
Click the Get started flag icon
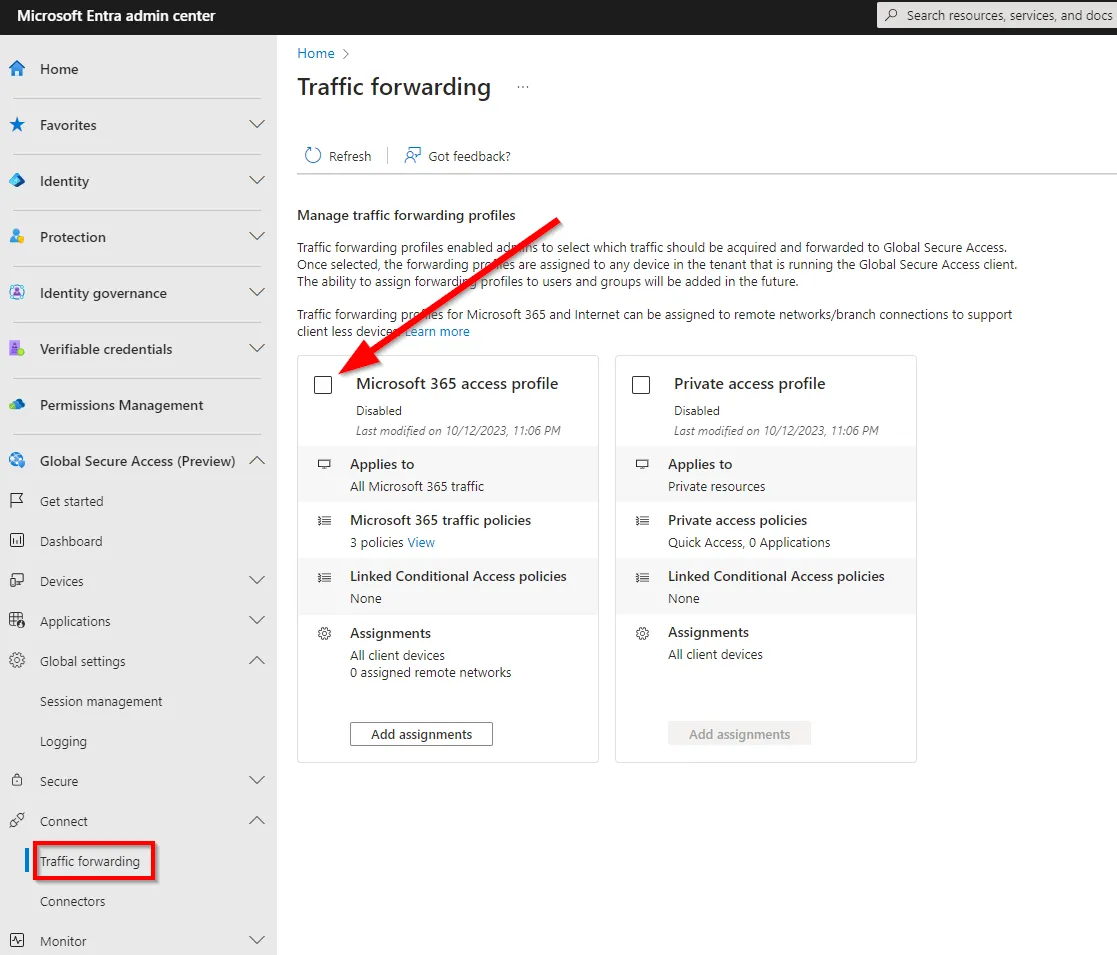(17, 501)
